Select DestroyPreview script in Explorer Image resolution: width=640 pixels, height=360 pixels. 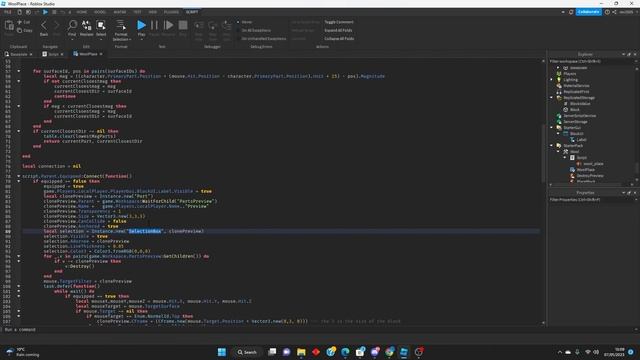tap(590, 176)
